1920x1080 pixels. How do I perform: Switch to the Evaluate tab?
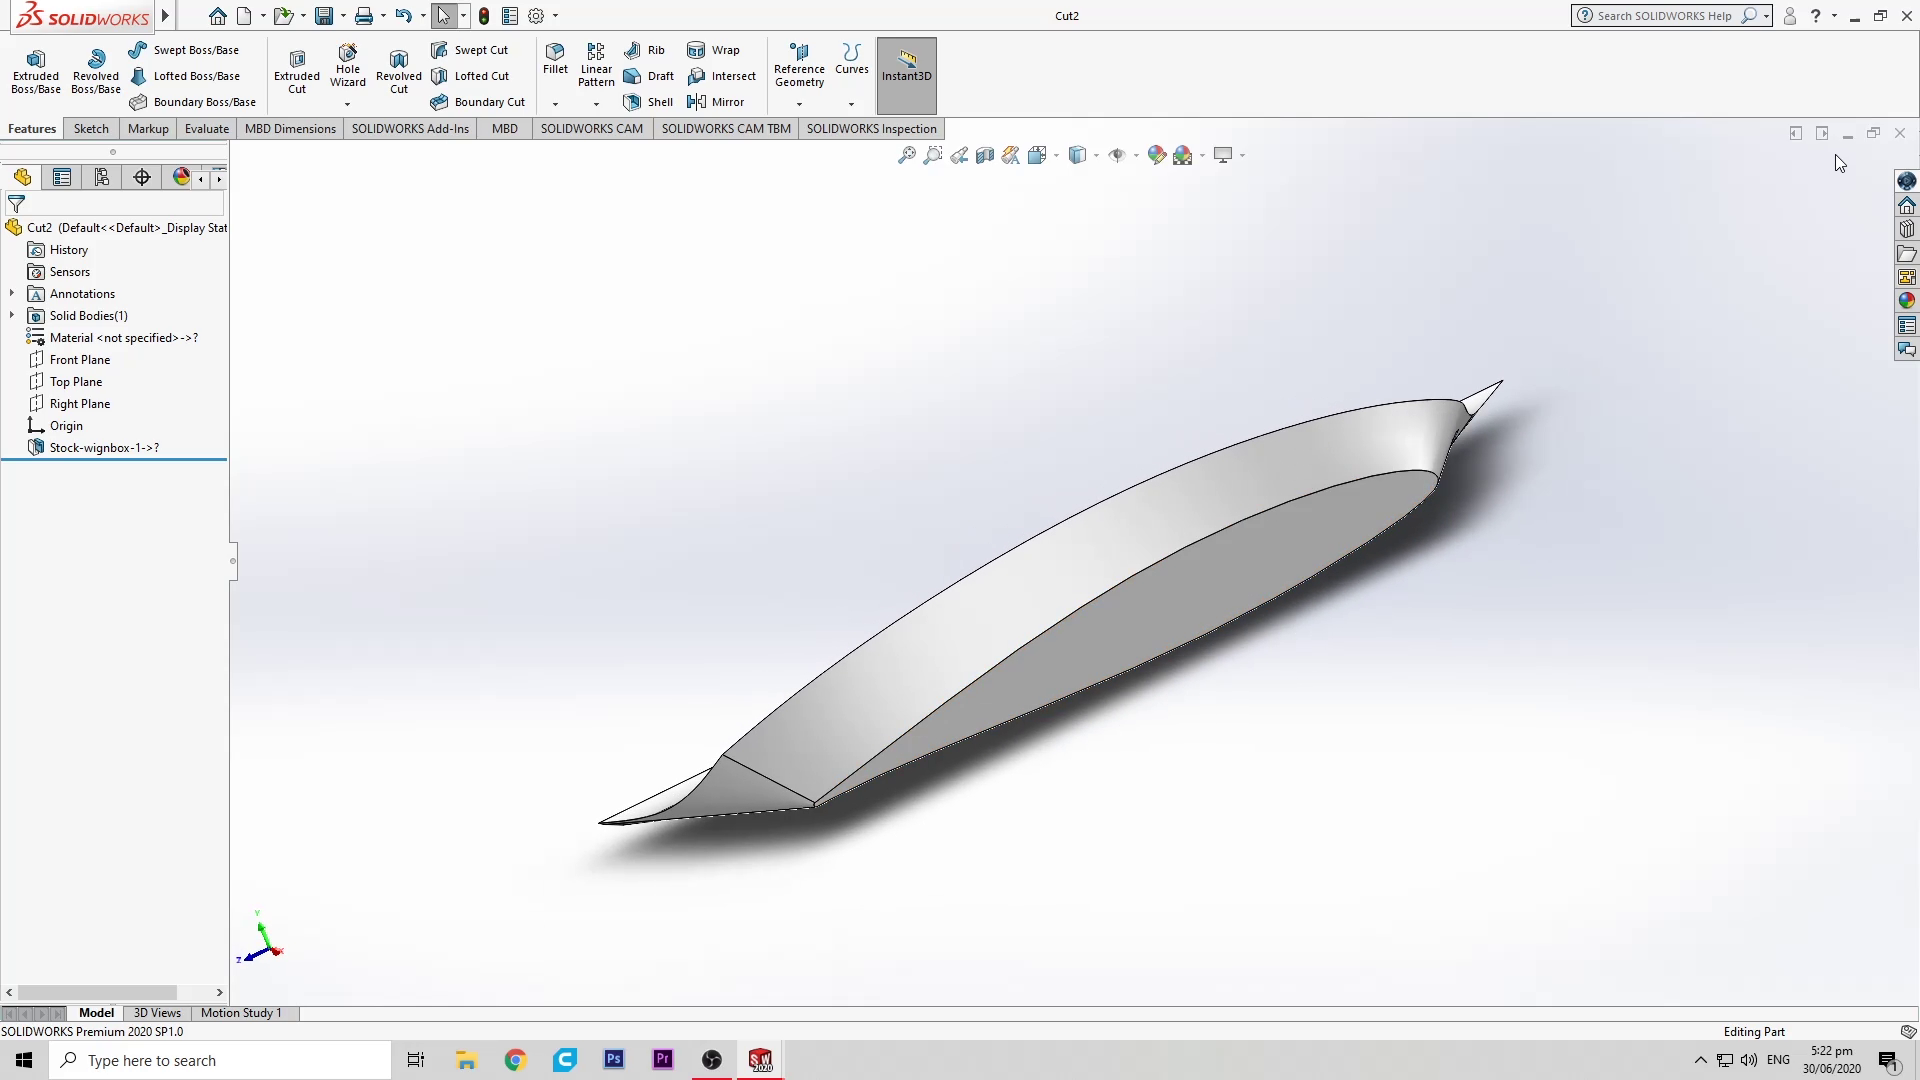207,129
